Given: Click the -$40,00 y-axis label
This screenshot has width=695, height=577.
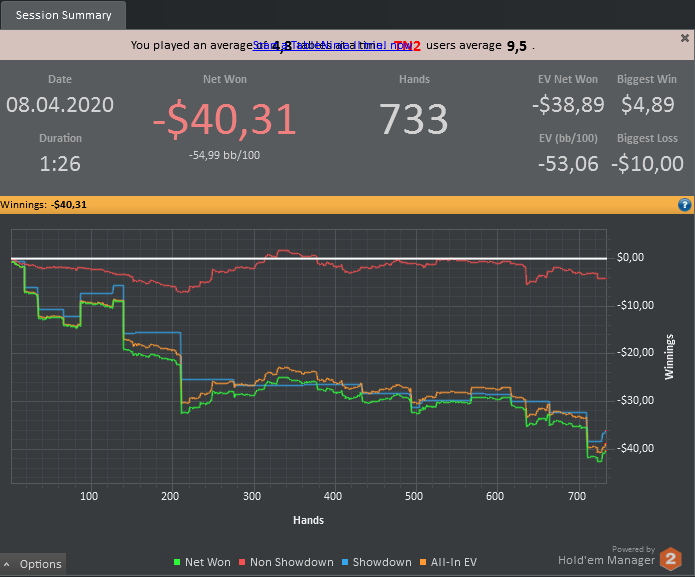Looking at the screenshot, I should tap(635, 448).
